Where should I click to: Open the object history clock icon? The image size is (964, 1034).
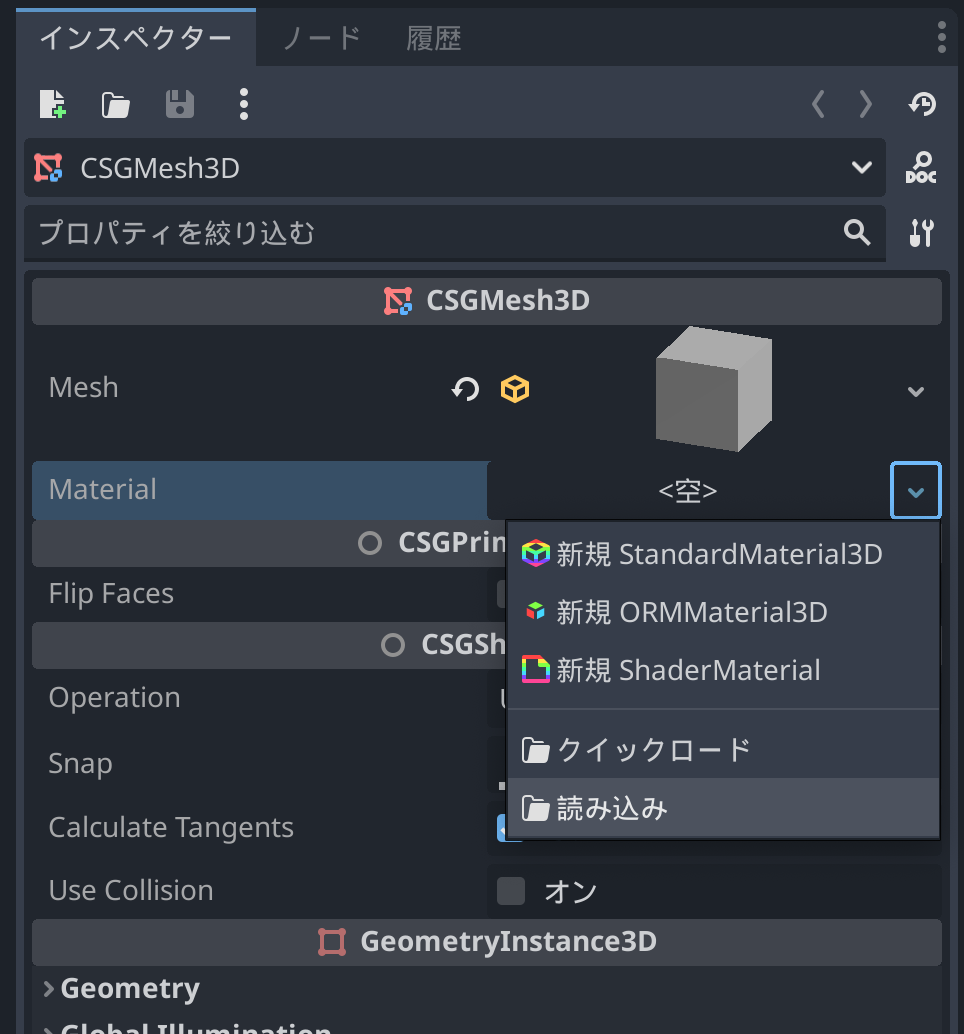click(922, 104)
